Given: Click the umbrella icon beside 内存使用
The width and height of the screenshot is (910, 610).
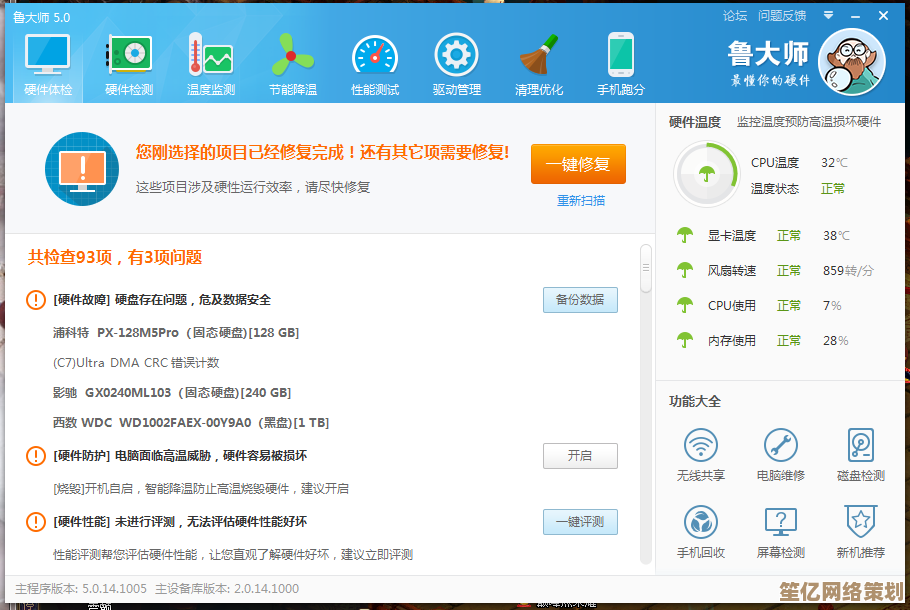Looking at the screenshot, I should pos(685,340).
